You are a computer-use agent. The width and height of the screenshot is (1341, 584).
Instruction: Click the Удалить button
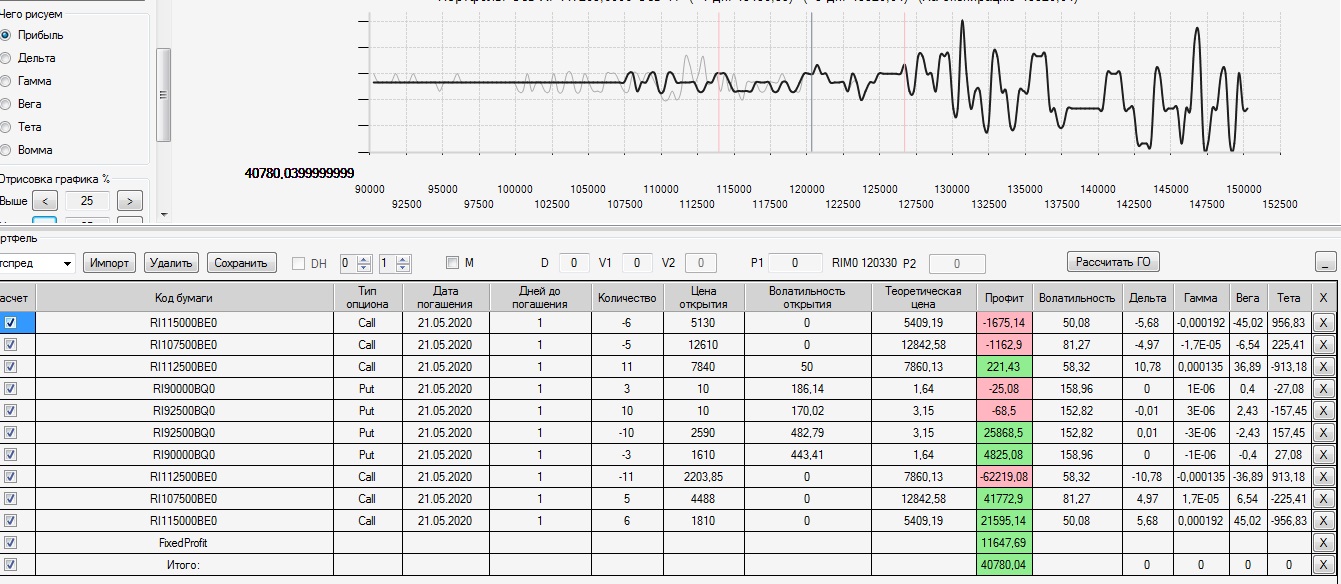pyautogui.click(x=172, y=263)
